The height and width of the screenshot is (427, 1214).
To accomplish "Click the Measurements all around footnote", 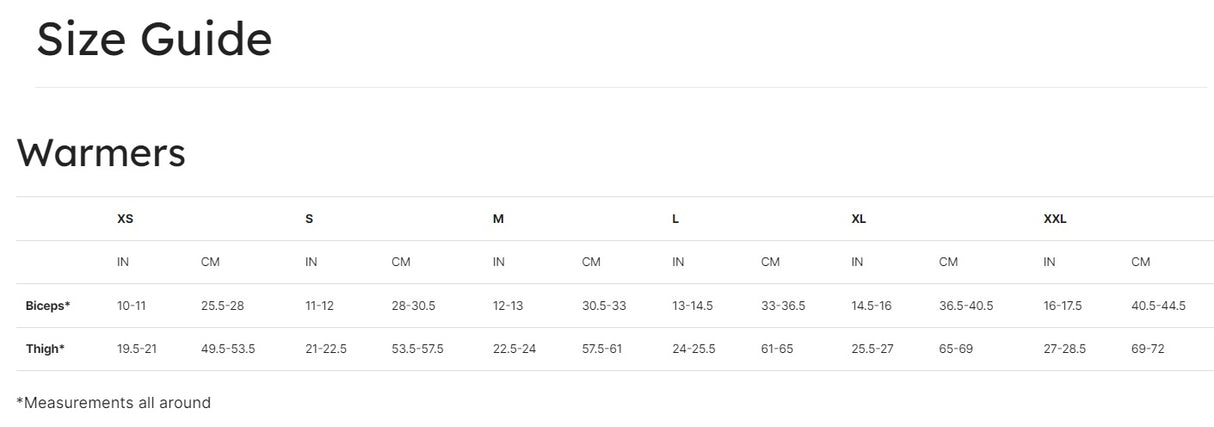I will pyautogui.click(x=113, y=403).
